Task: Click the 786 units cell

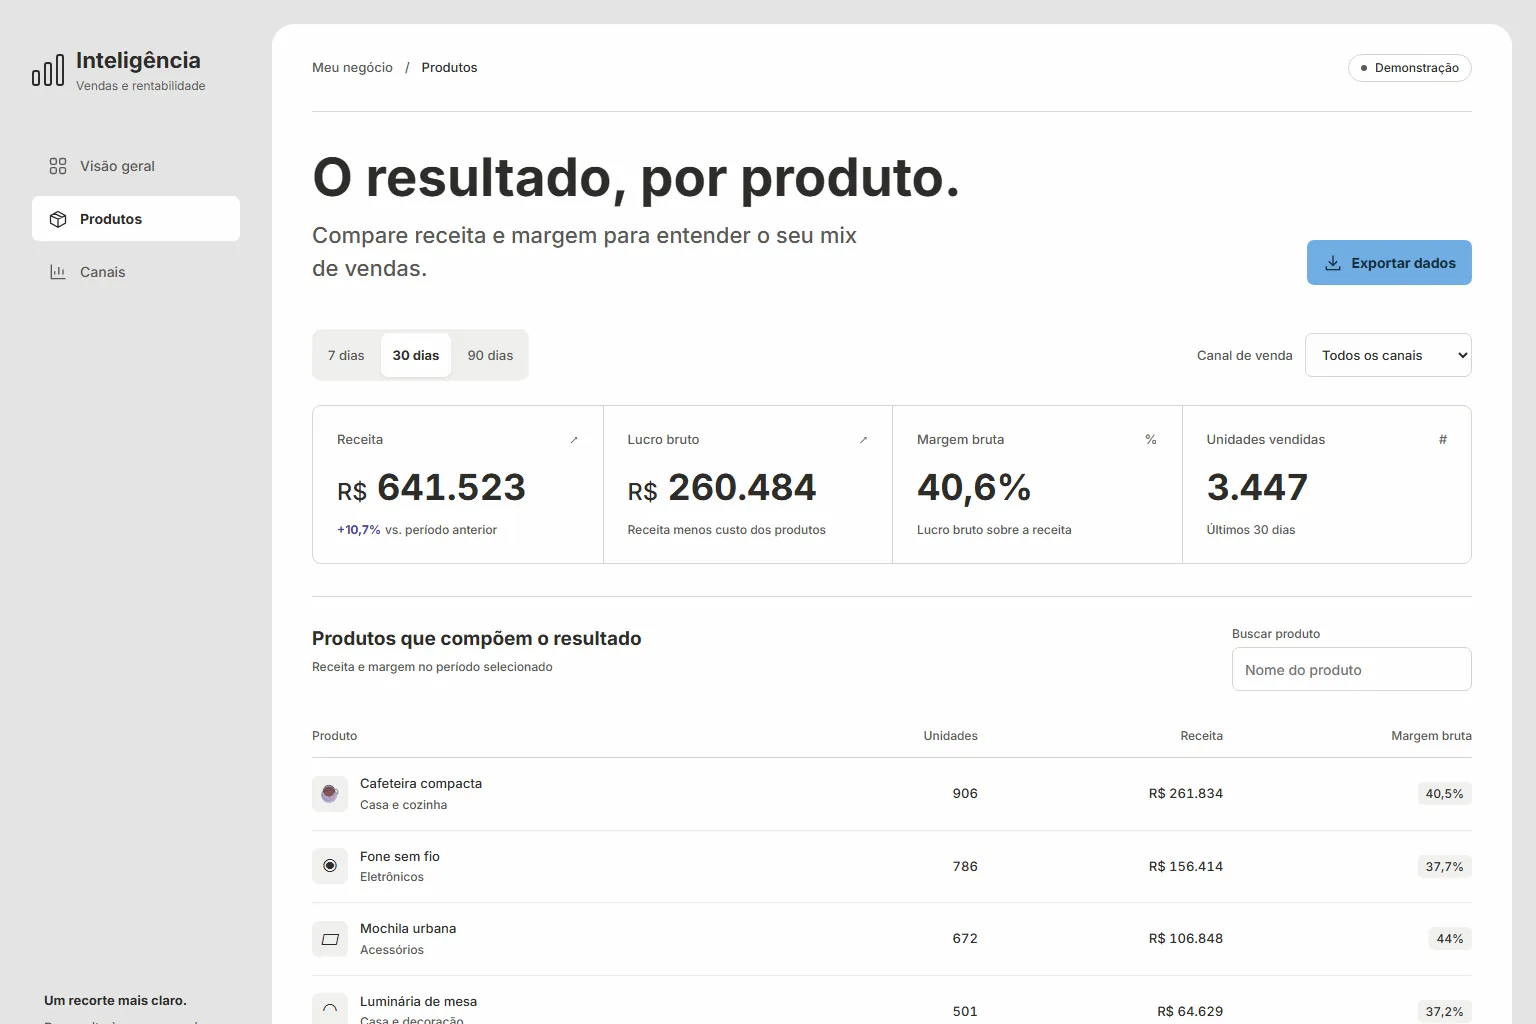Action: click(x=965, y=867)
